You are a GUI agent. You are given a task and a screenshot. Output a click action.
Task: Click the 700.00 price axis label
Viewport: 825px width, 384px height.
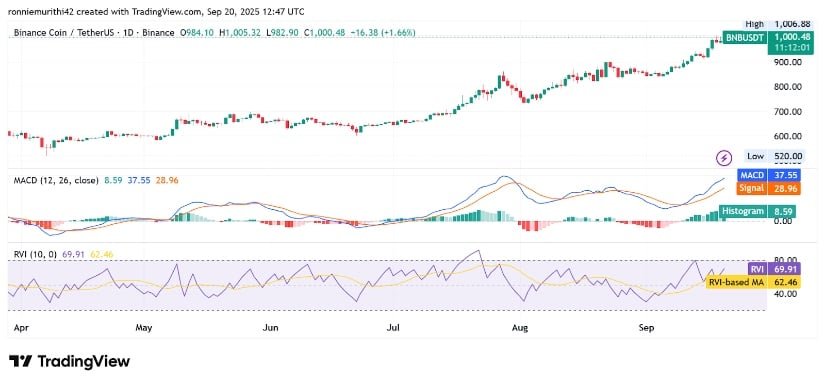tap(787, 112)
